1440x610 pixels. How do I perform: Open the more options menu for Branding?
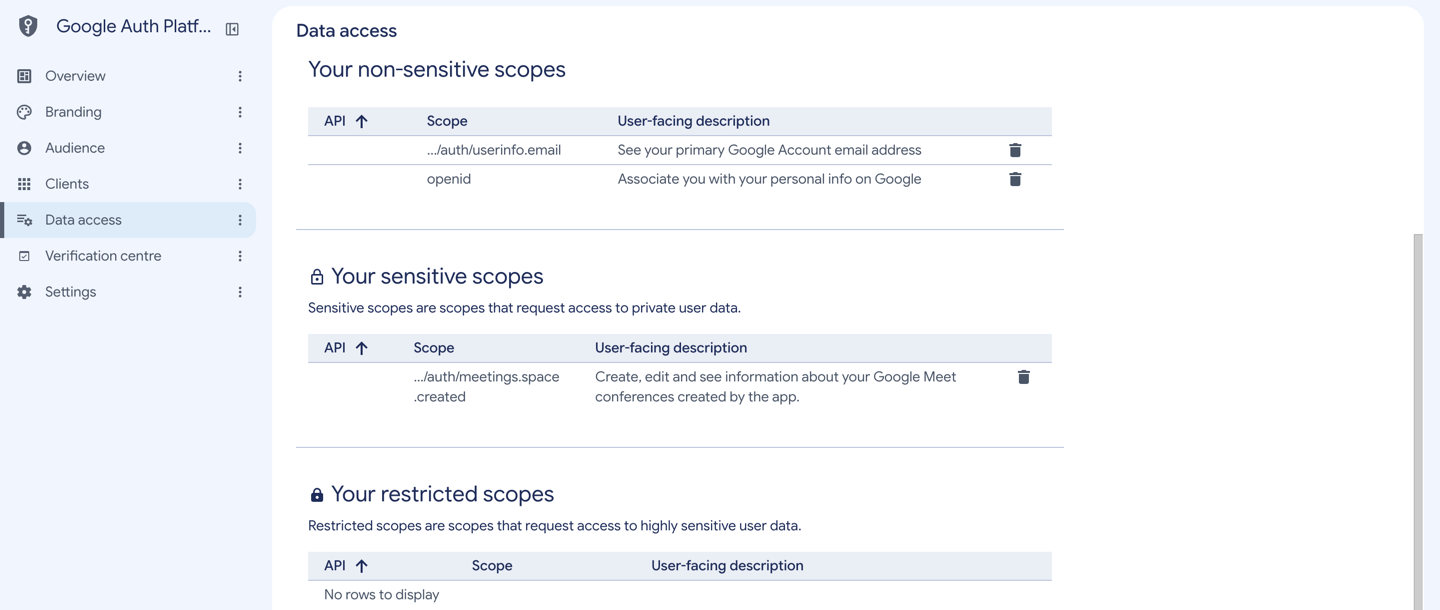240,112
